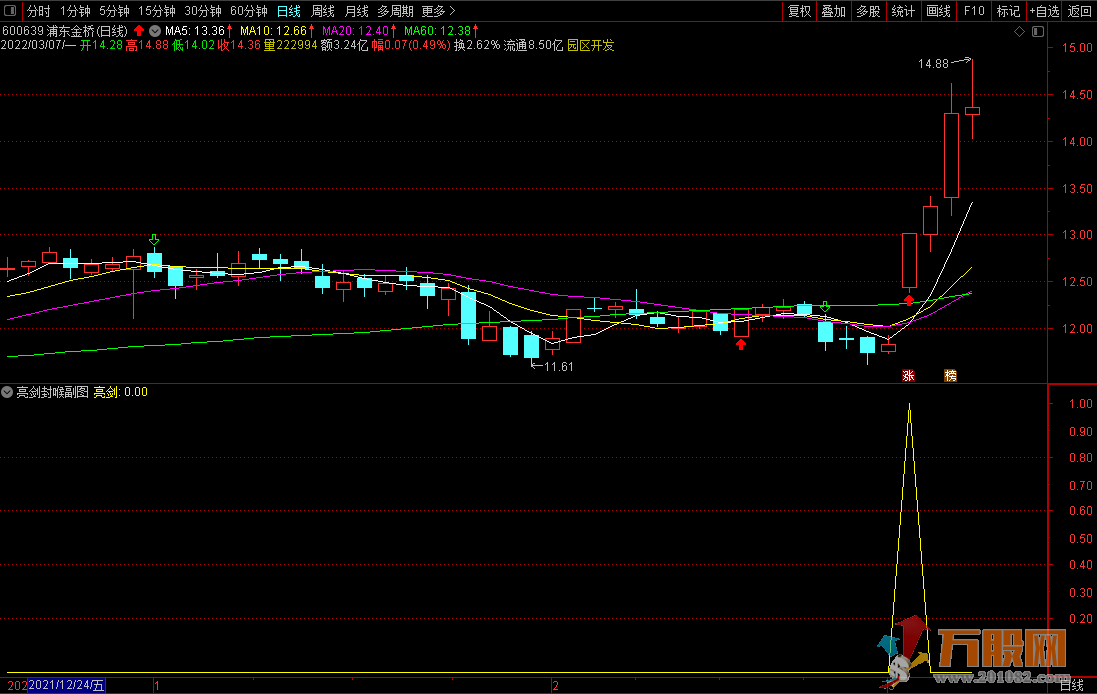Click the 标记 mark button
Image resolution: width=1097 pixels, height=694 pixels.
(1008, 11)
